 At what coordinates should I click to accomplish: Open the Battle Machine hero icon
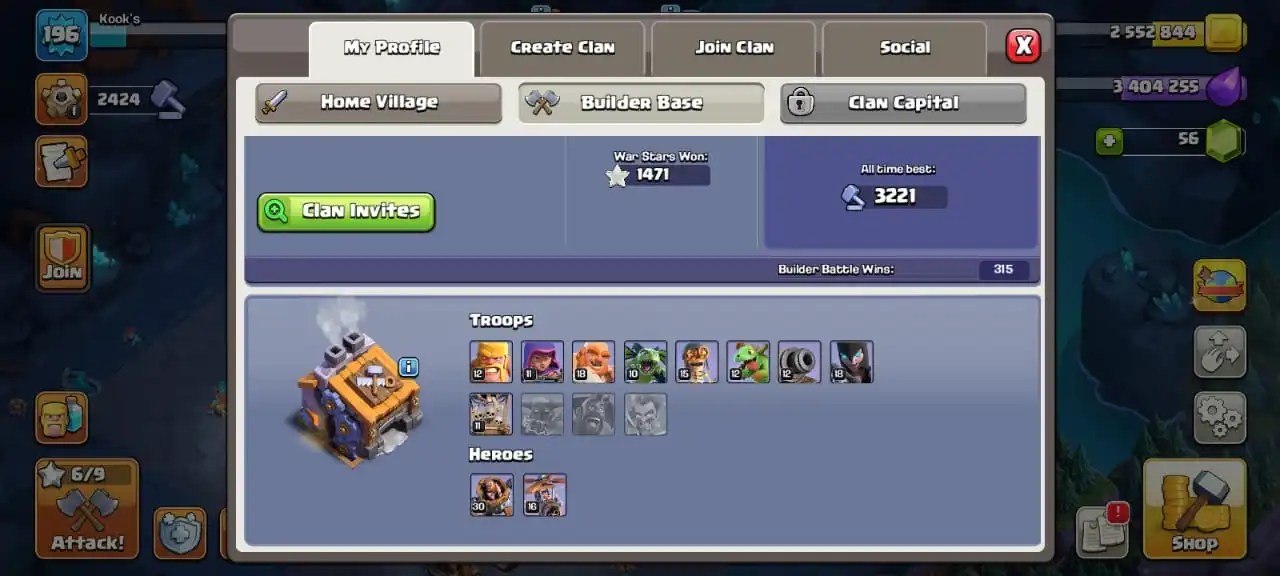(491, 494)
